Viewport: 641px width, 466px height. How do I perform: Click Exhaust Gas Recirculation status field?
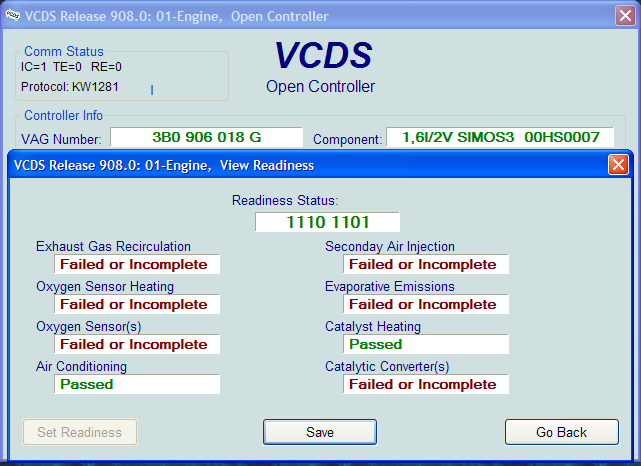137,264
